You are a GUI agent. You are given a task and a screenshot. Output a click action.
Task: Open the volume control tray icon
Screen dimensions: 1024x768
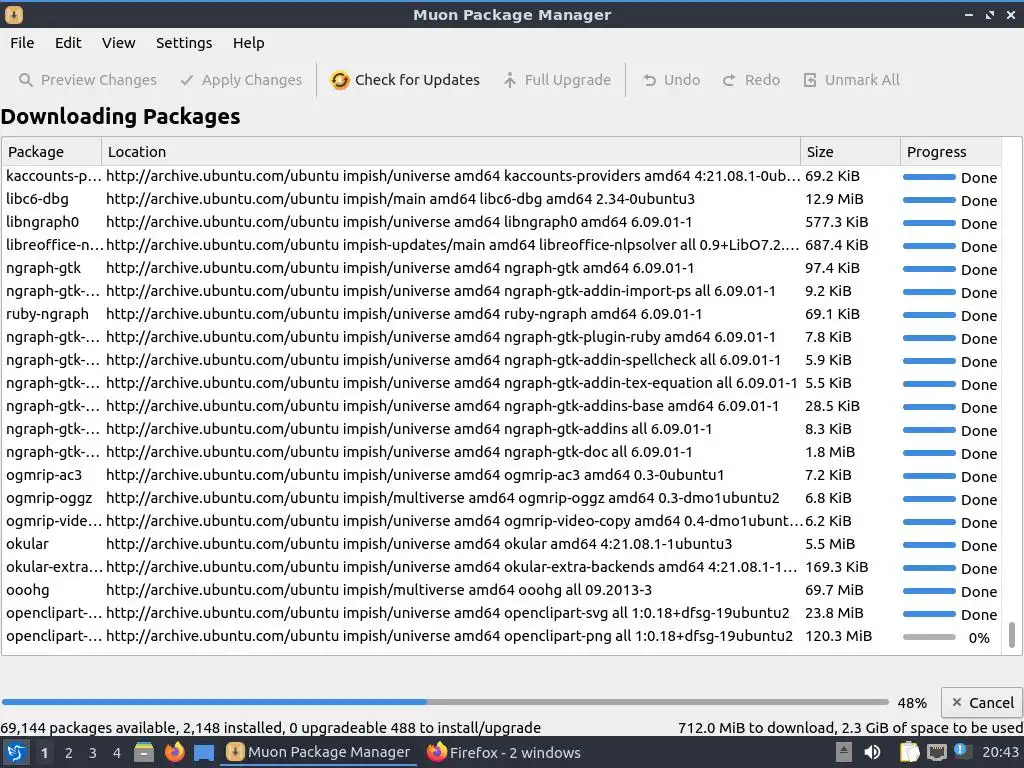872,752
